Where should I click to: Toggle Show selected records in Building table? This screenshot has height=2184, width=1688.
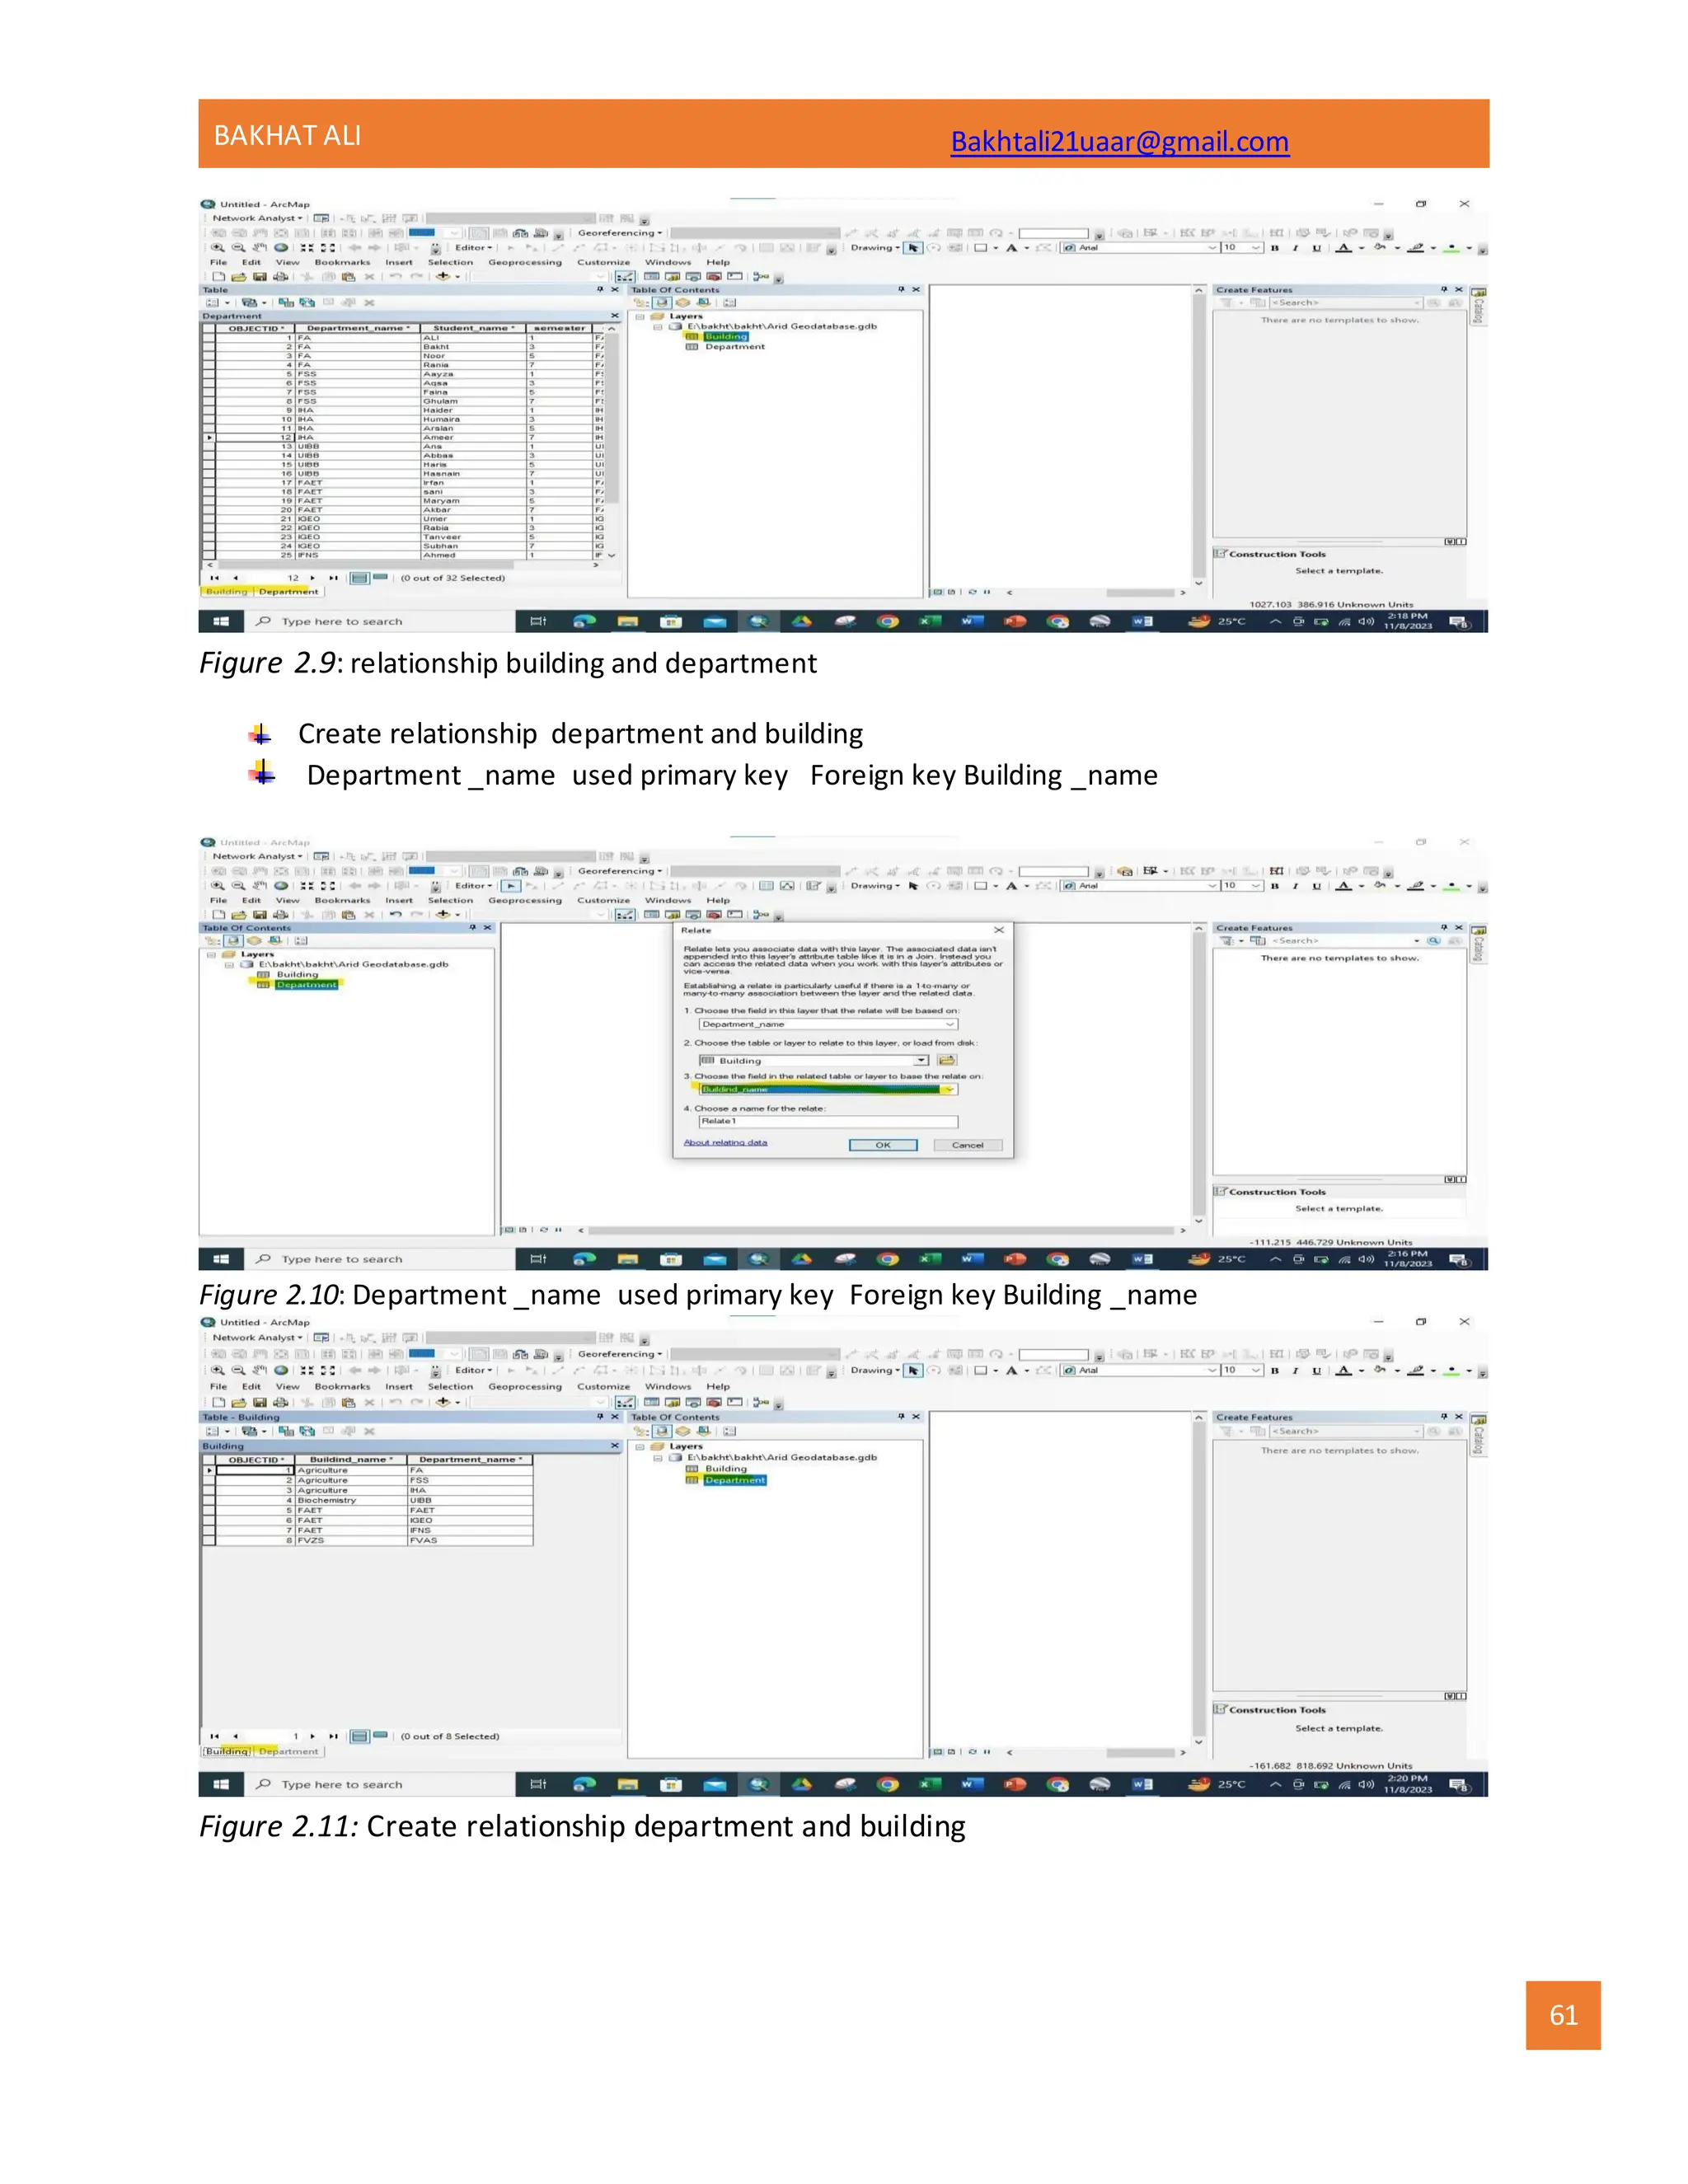380,1736
